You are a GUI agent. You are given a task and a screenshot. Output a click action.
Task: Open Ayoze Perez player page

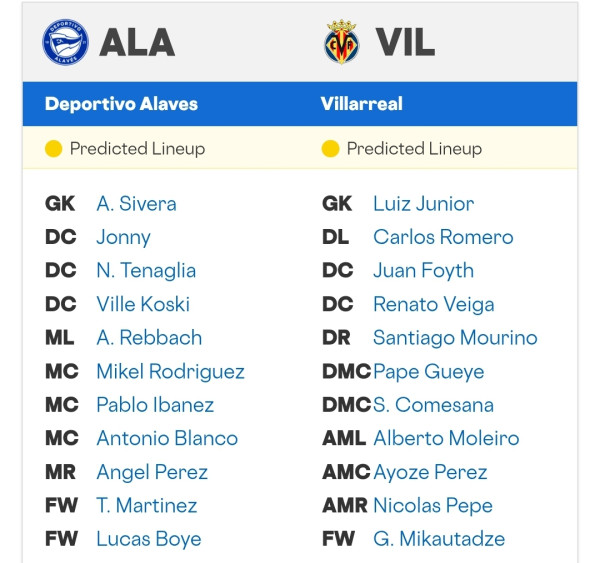pyautogui.click(x=430, y=472)
